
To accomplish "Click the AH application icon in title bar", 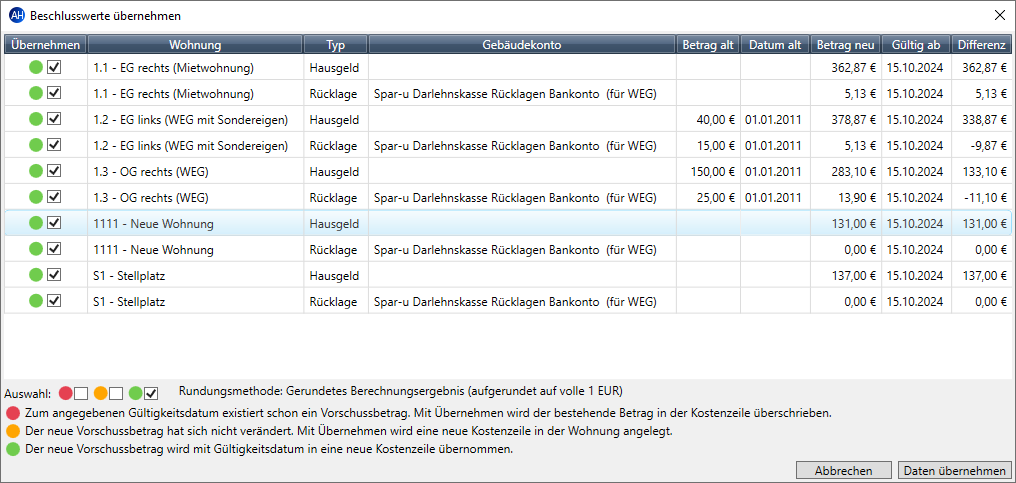I will click(17, 16).
